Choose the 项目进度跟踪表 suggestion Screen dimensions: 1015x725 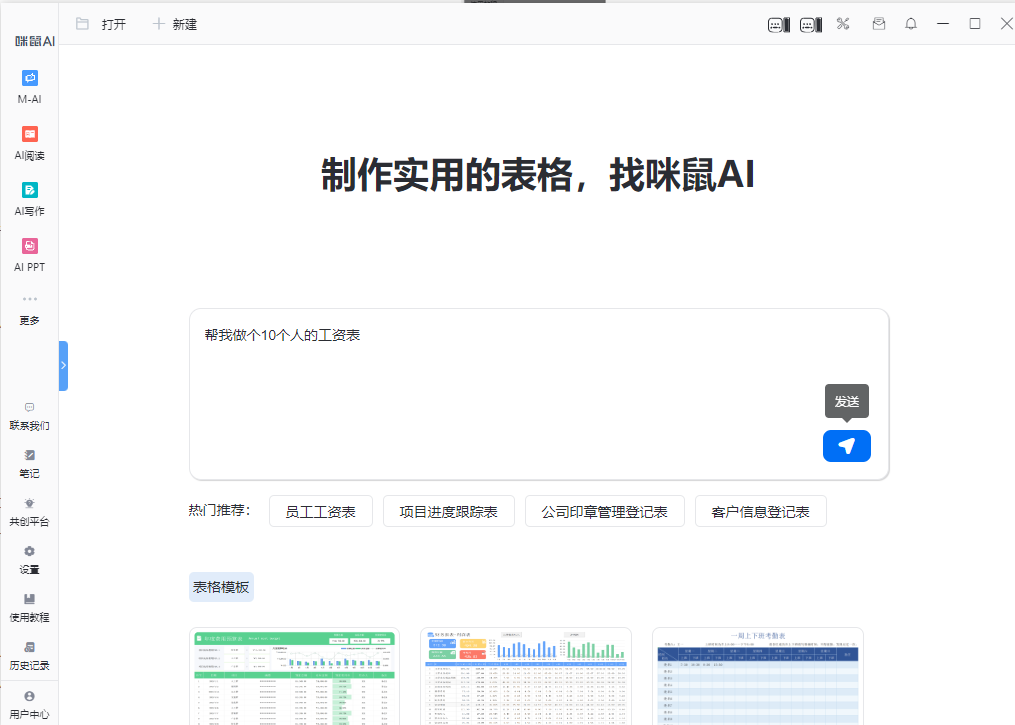coord(448,511)
